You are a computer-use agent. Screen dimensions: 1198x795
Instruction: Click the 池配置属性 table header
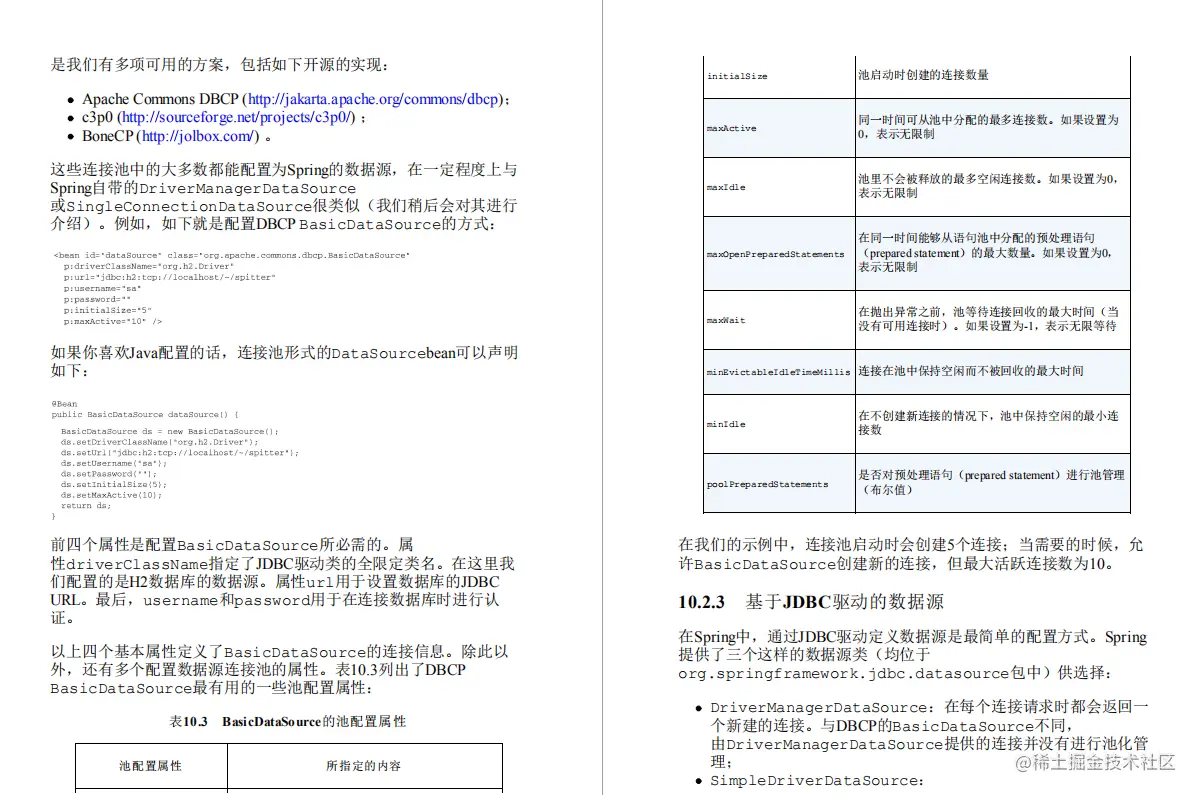pos(151,766)
